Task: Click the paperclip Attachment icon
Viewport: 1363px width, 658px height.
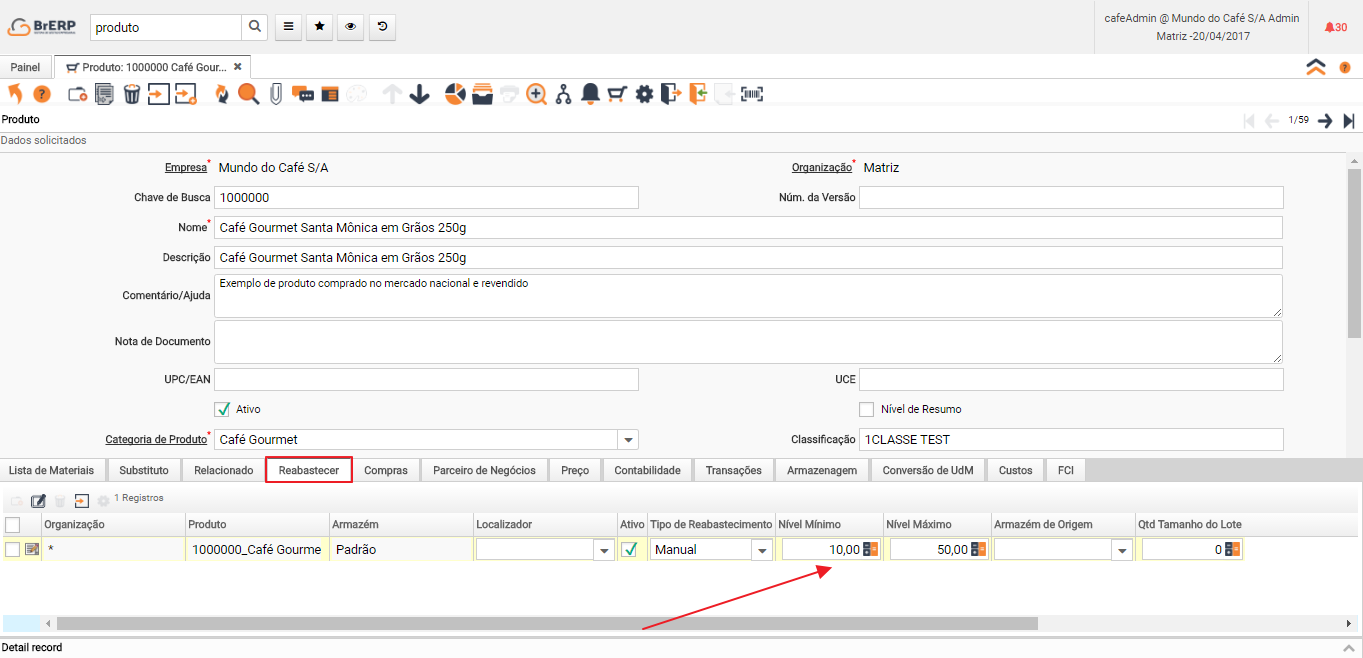Action: tap(275, 94)
